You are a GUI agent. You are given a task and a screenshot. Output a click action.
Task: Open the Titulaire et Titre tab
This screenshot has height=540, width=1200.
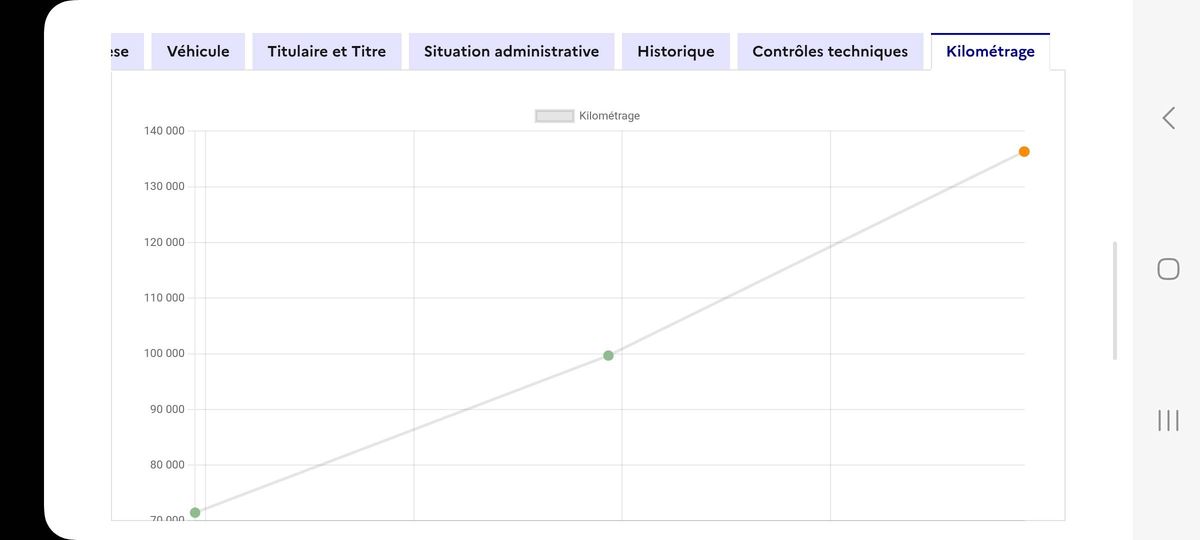(x=326, y=52)
